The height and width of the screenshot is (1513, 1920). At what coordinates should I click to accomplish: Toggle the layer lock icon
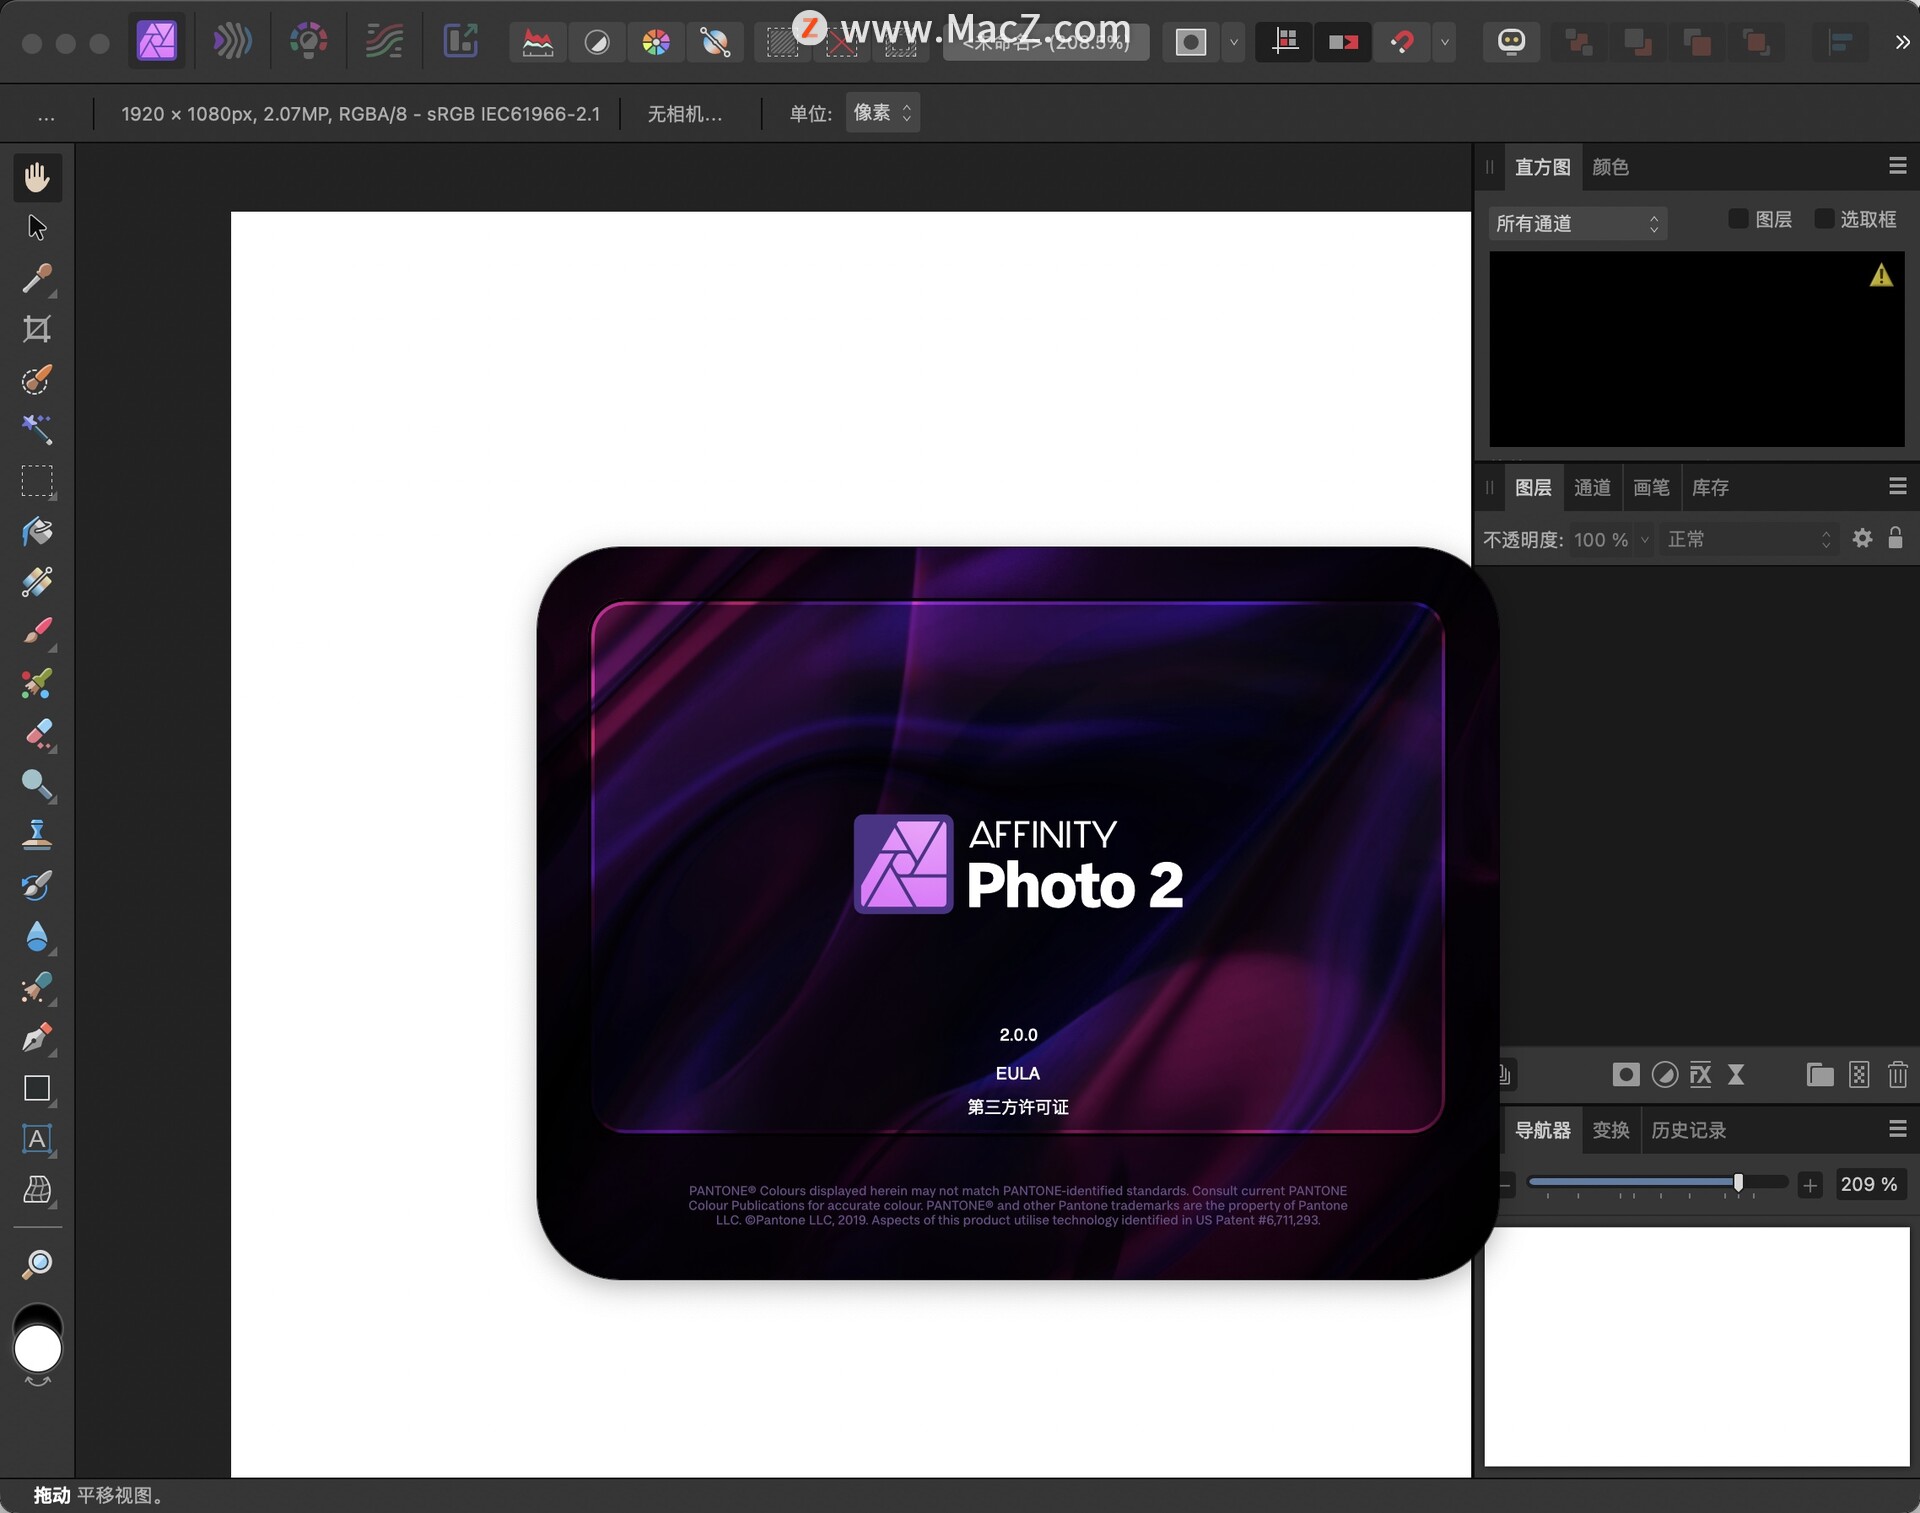point(1895,538)
